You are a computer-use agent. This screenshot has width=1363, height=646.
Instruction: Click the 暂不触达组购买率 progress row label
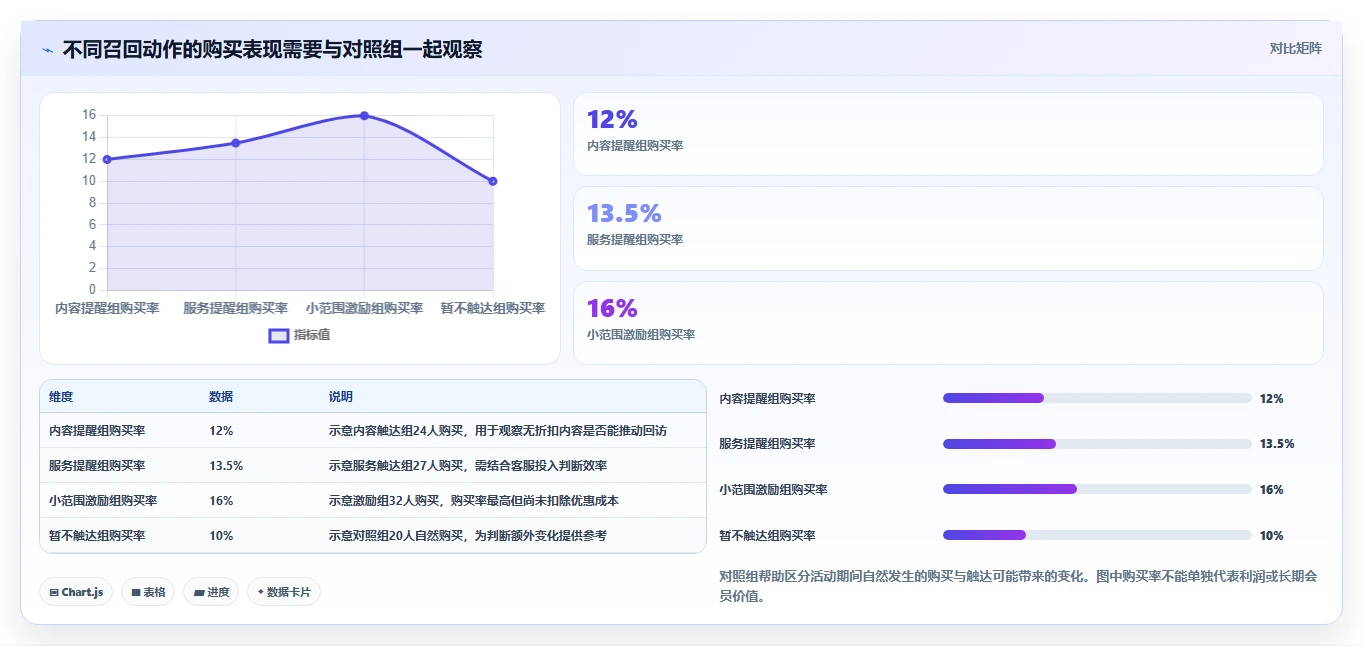768,535
